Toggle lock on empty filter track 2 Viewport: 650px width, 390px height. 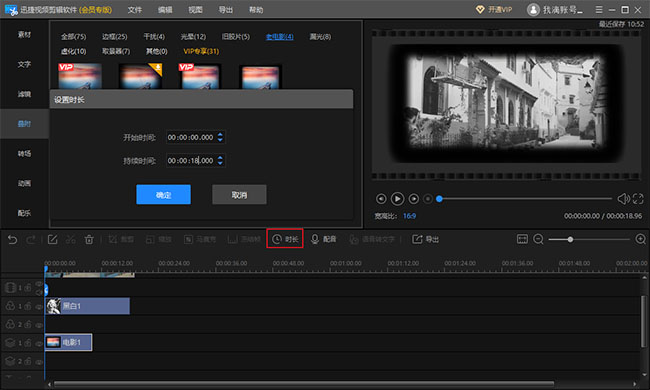click(x=28, y=324)
